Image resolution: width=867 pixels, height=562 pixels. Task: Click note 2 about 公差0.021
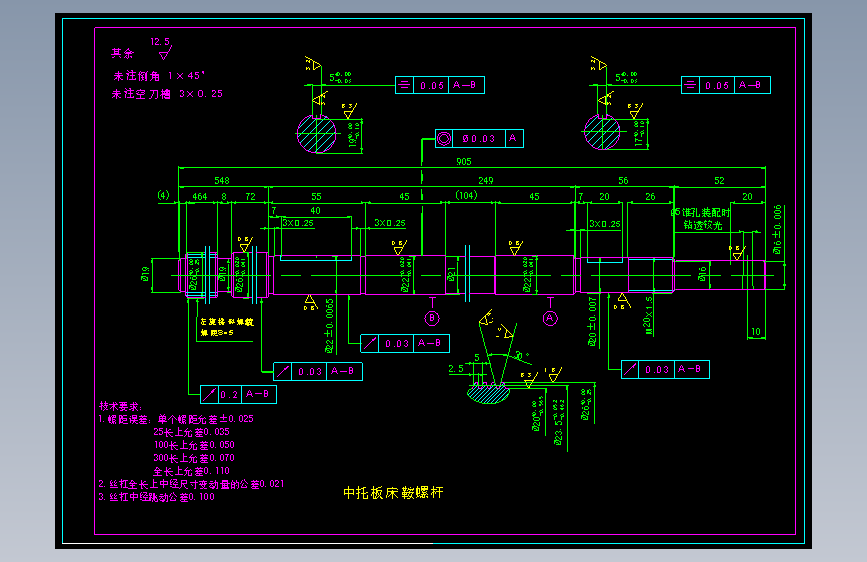point(191,484)
